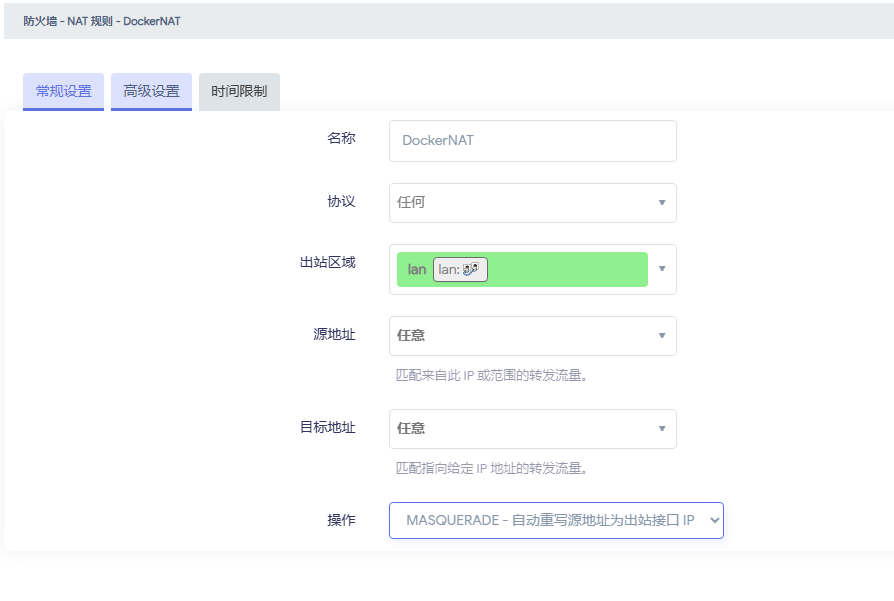Expand the 出站区域 zone dropdown arrow
Screen dimensions: 894x601
[662, 269]
